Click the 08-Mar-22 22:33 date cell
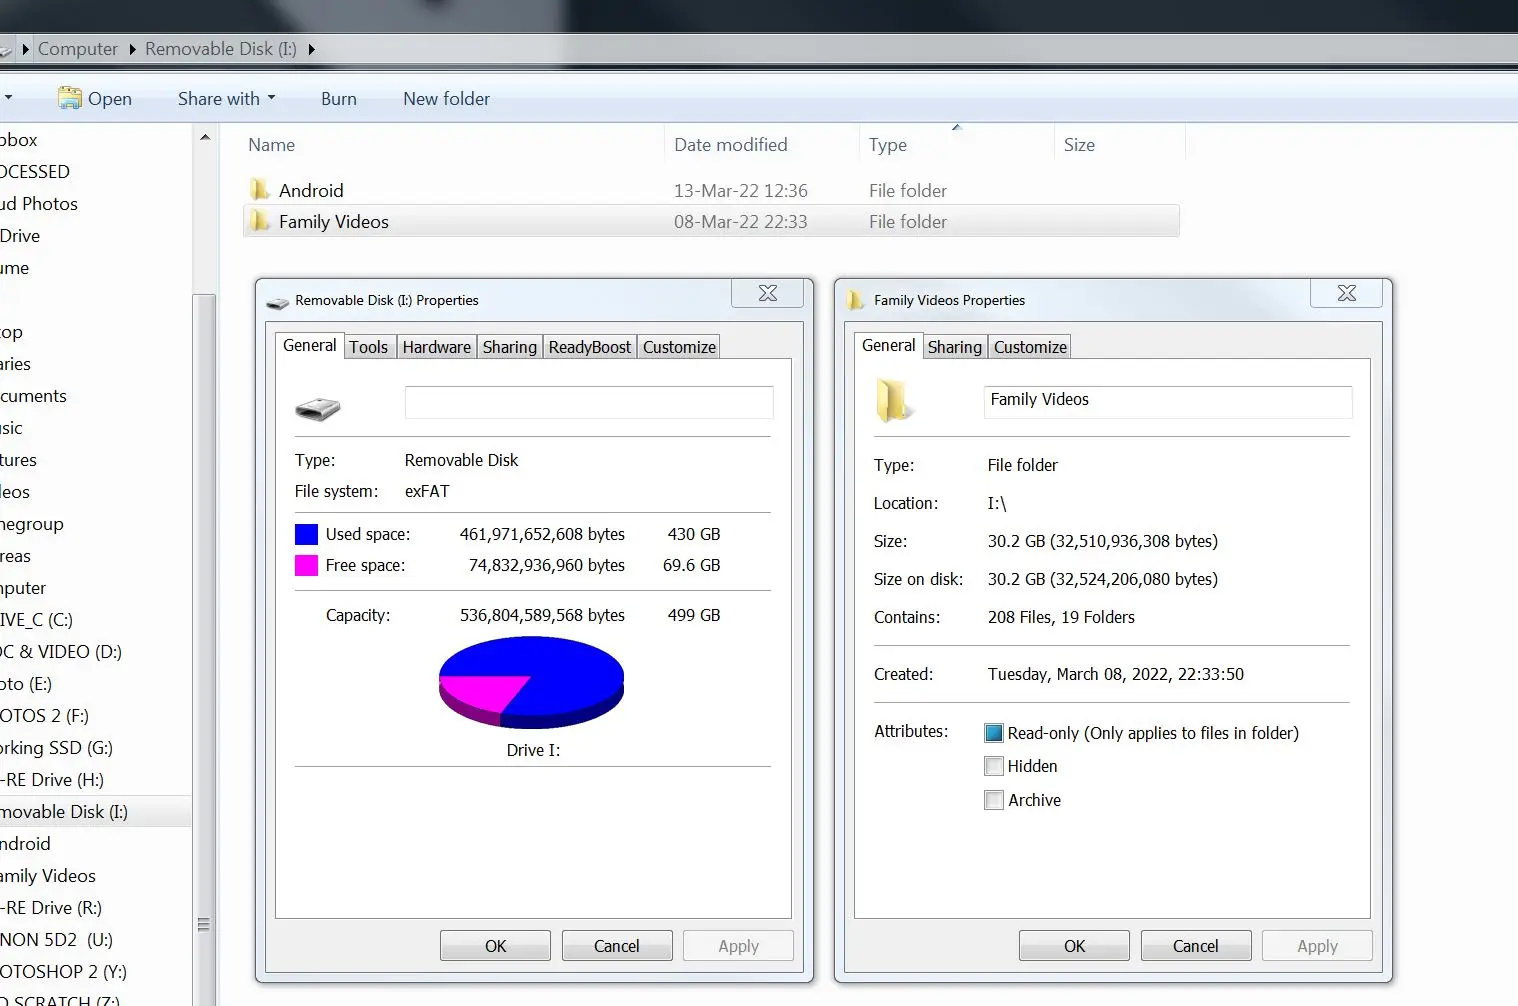Image resolution: width=1518 pixels, height=1006 pixels. tap(741, 221)
